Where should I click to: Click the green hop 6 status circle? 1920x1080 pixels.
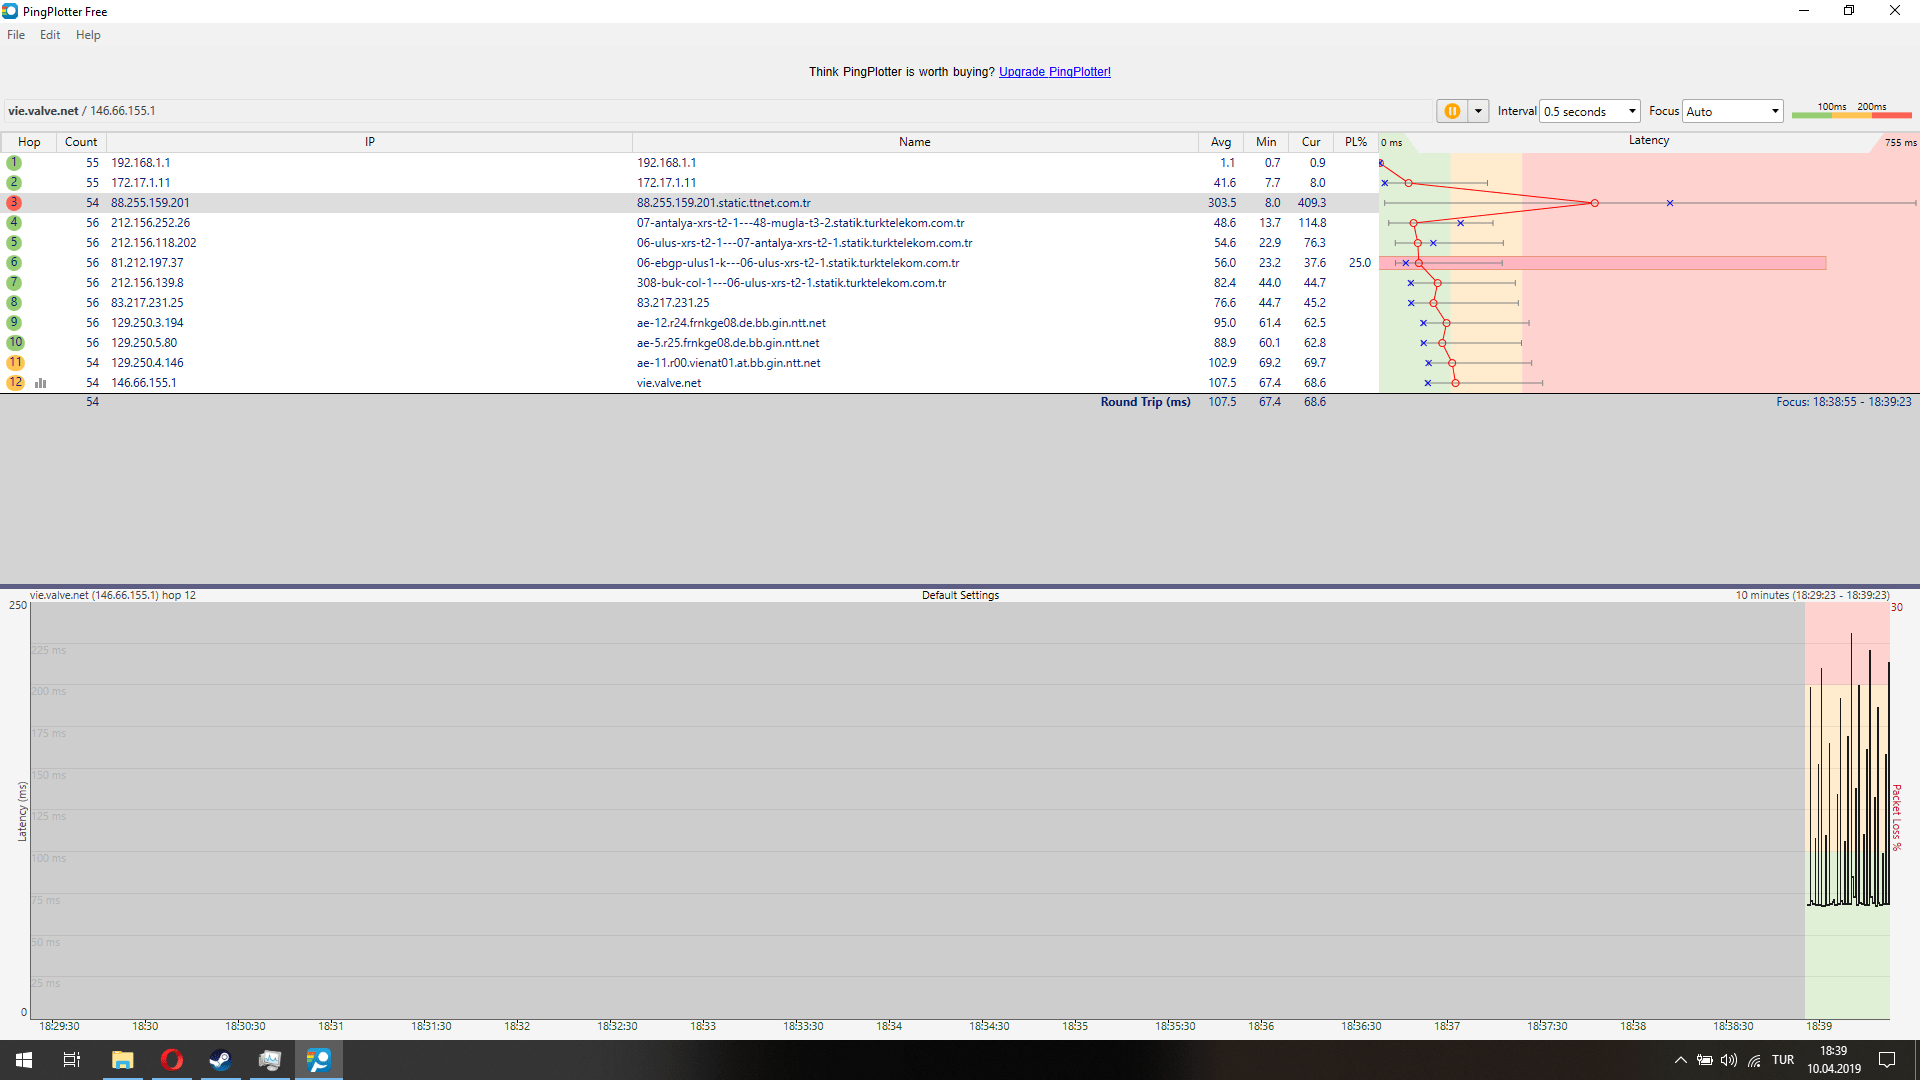[x=14, y=263]
